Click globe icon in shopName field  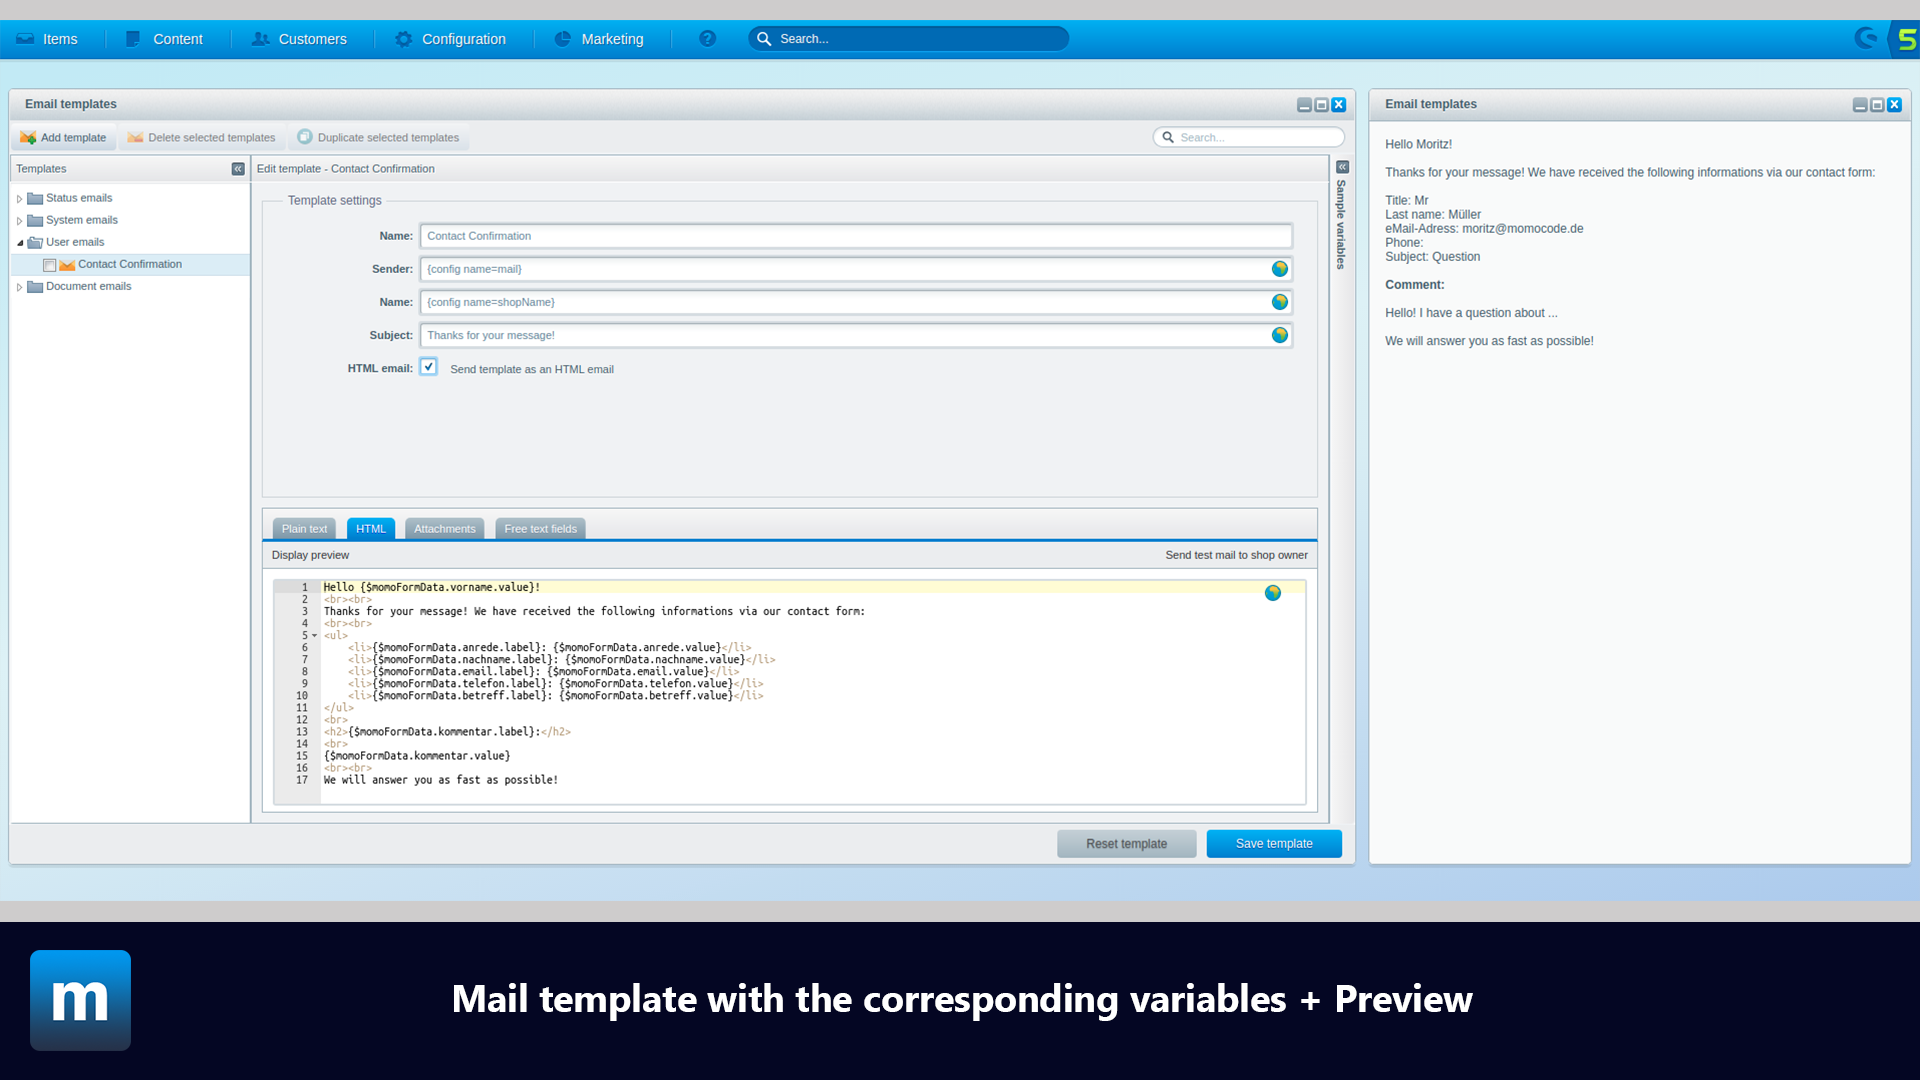[x=1279, y=302]
